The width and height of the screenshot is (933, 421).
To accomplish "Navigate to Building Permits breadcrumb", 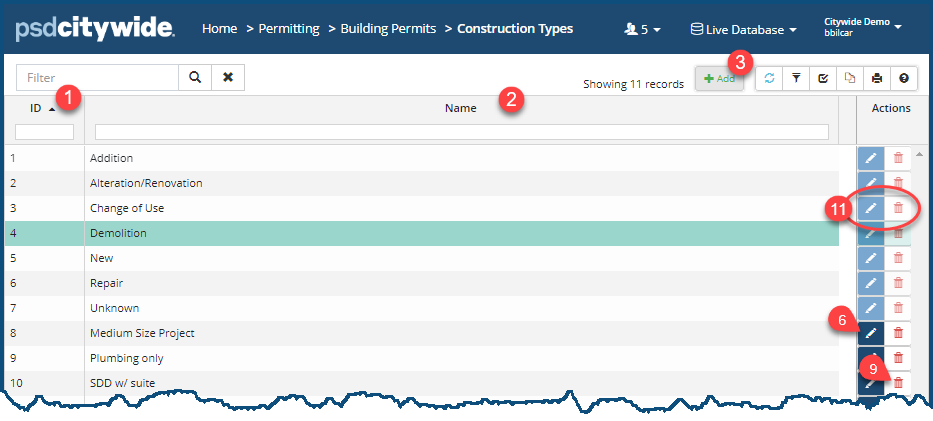I will pos(388,29).
